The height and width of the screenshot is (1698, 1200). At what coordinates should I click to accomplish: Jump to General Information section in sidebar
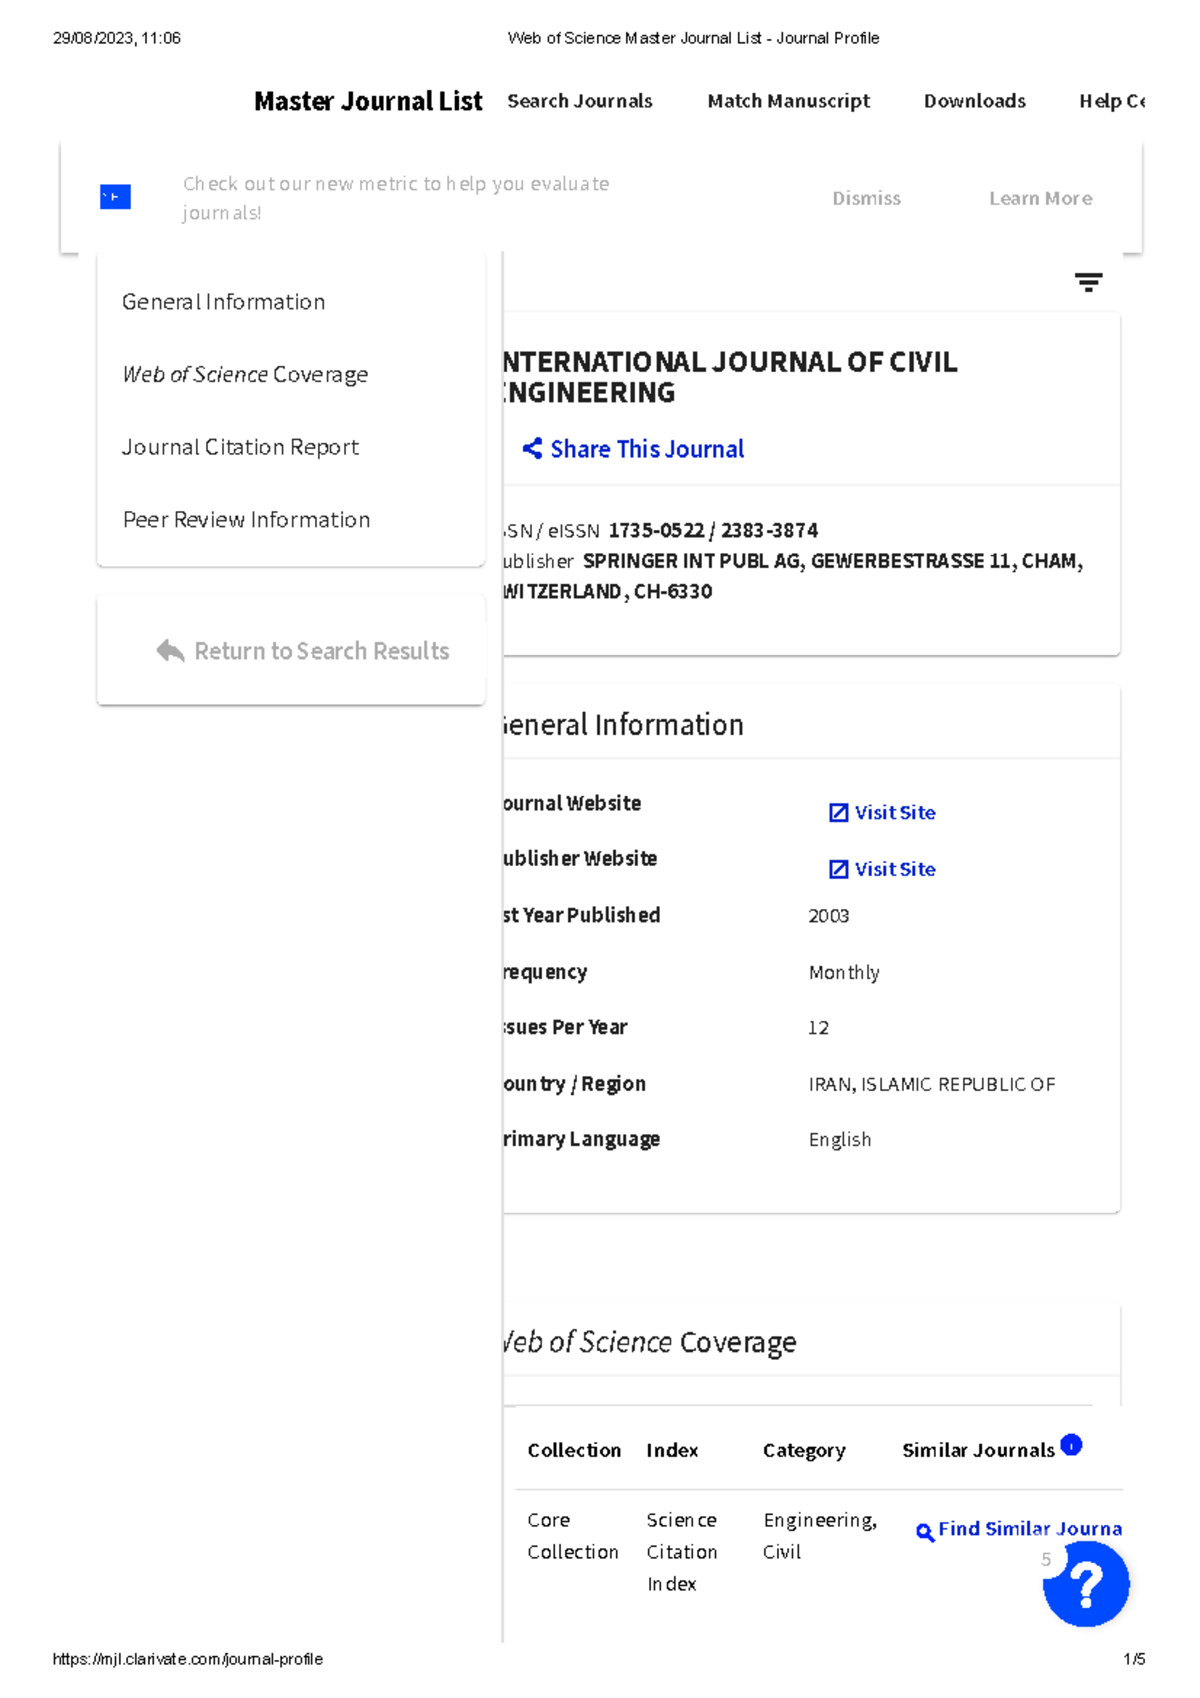[x=224, y=302]
